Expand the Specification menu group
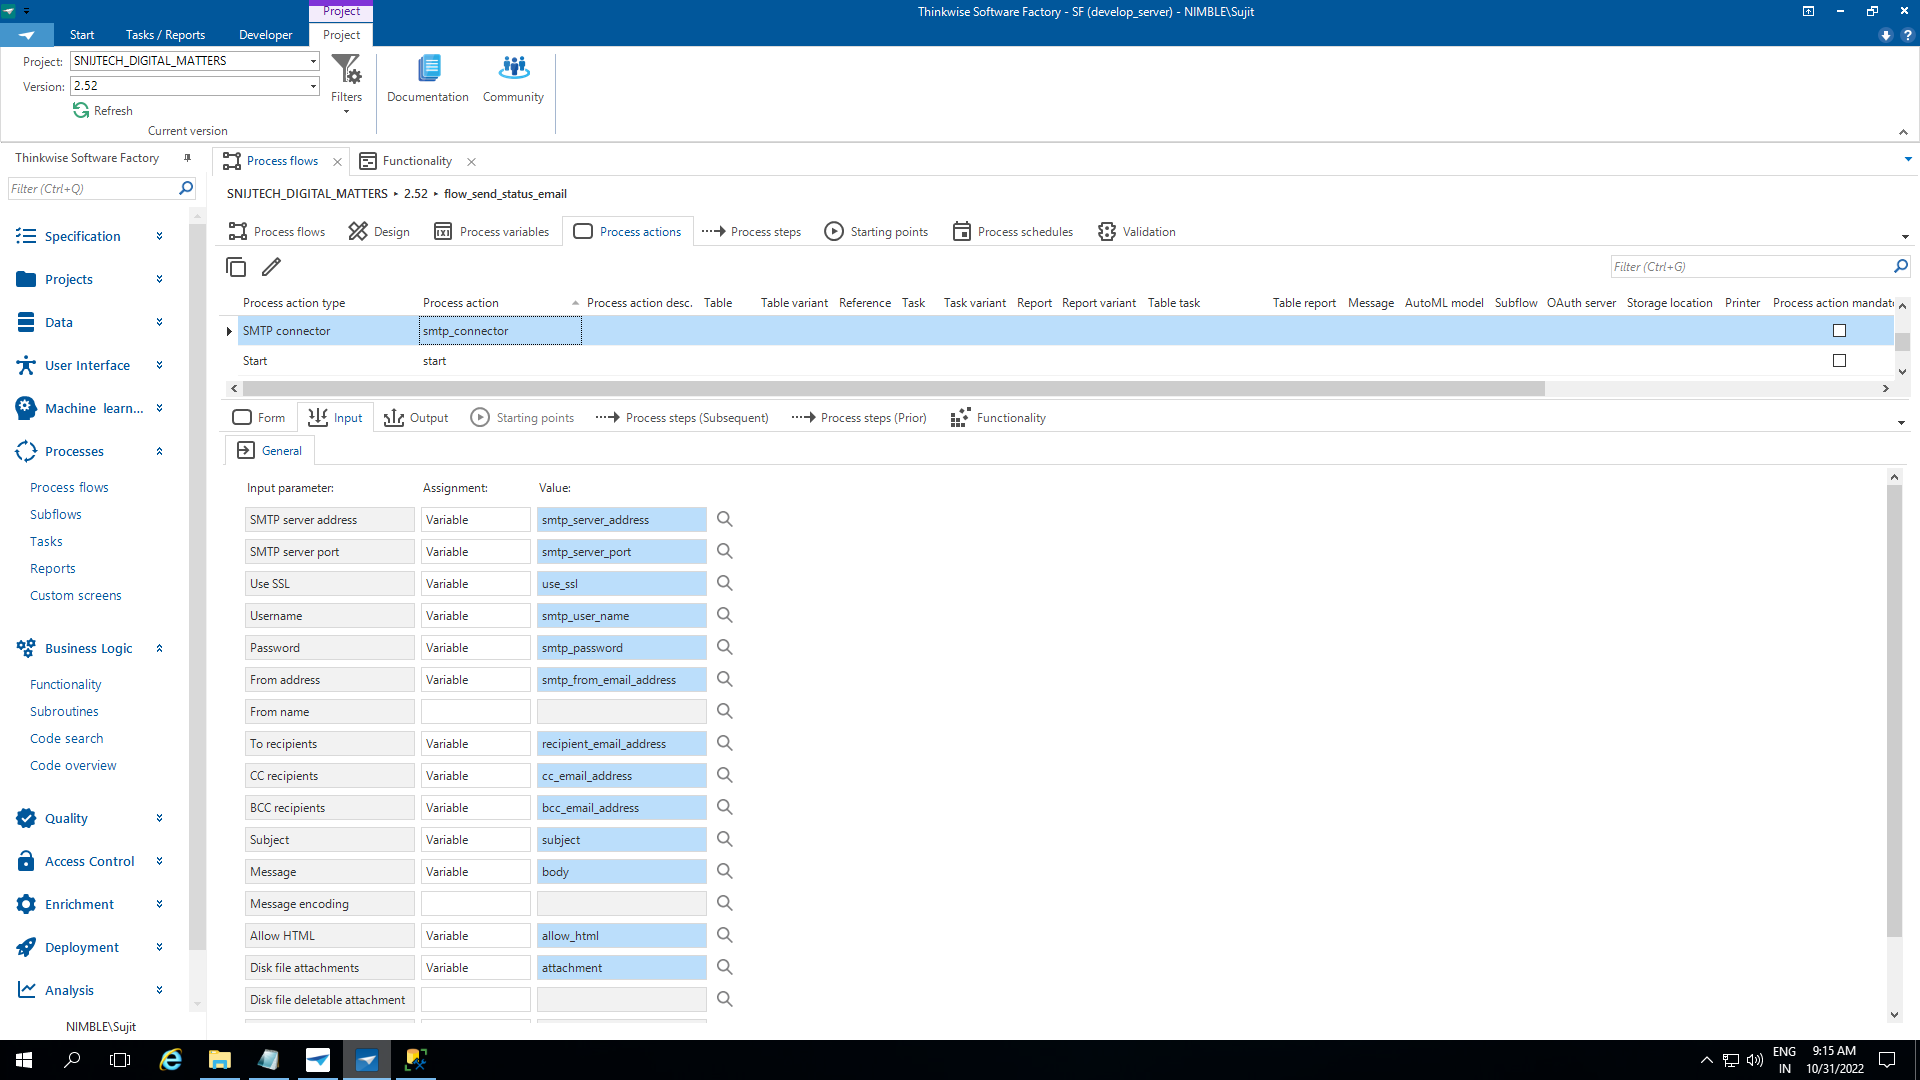The image size is (1920, 1080). pos(92,236)
